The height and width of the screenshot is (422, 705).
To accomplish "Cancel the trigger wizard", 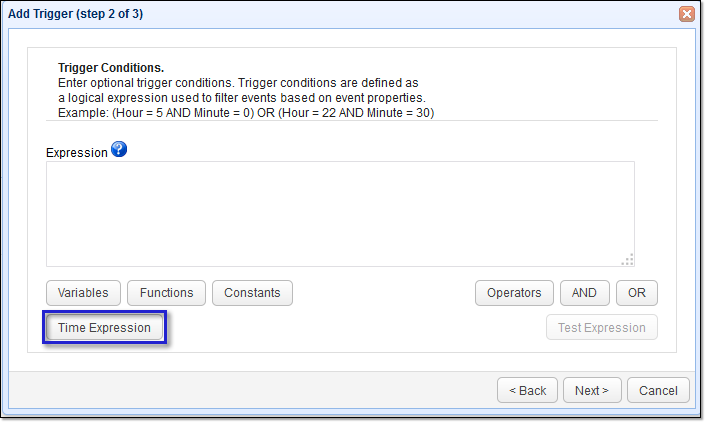I will 658,390.
